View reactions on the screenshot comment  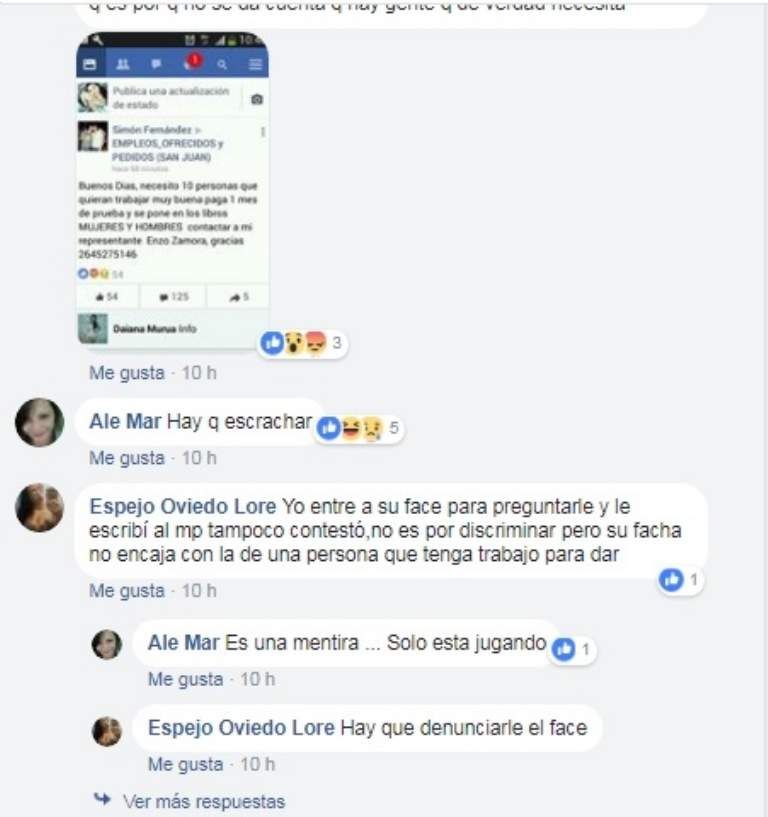(x=303, y=343)
